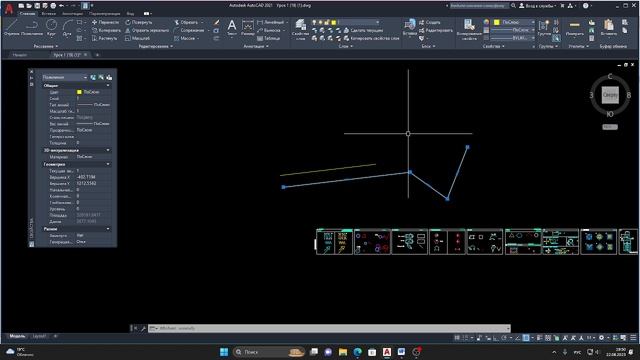This screenshot has height=360, width=640.
Task: Click the Редактировать block button
Action: (436, 30)
